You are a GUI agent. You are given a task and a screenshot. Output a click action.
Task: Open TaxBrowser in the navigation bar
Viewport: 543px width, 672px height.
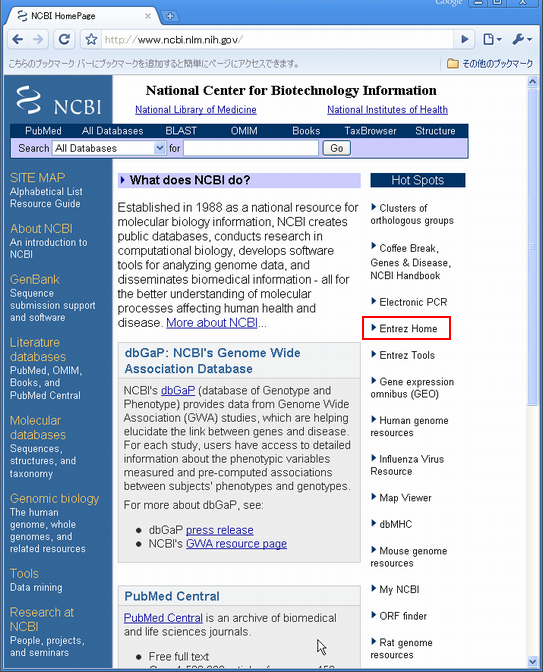tap(370, 131)
